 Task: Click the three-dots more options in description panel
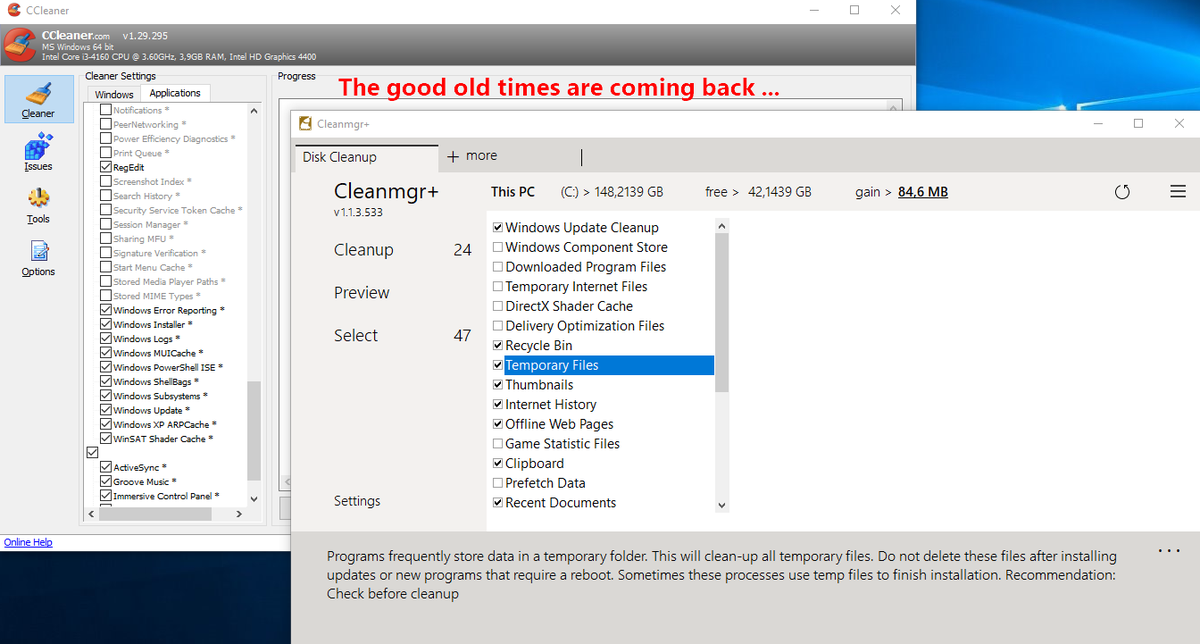[x=1169, y=551]
